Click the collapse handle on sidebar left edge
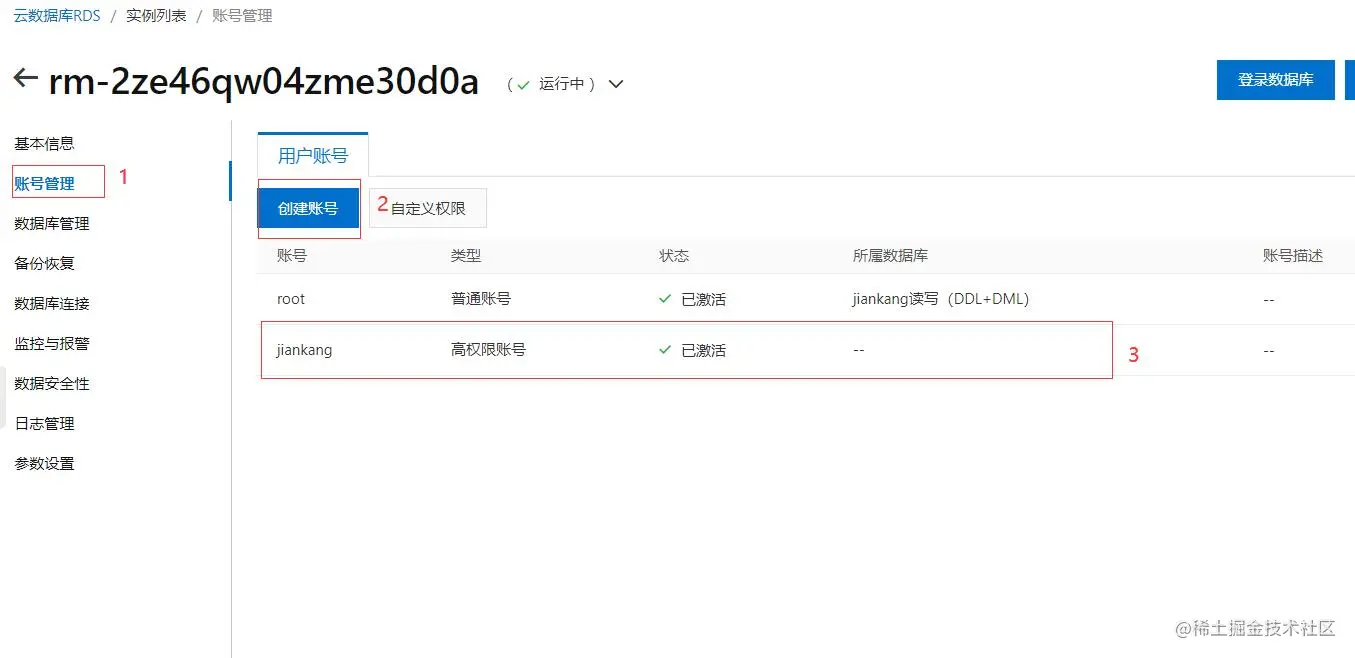The image size is (1355, 658). point(3,398)
